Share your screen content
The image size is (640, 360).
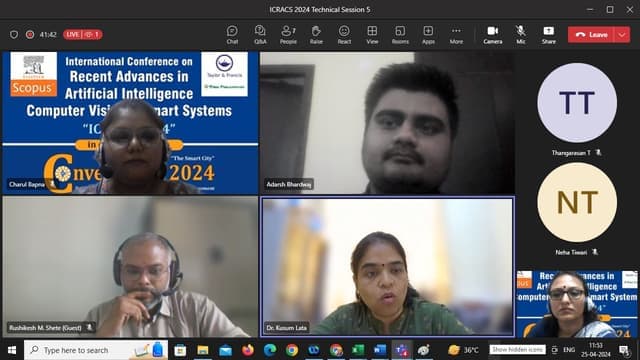pyautogui.click(x=549, y=35)
